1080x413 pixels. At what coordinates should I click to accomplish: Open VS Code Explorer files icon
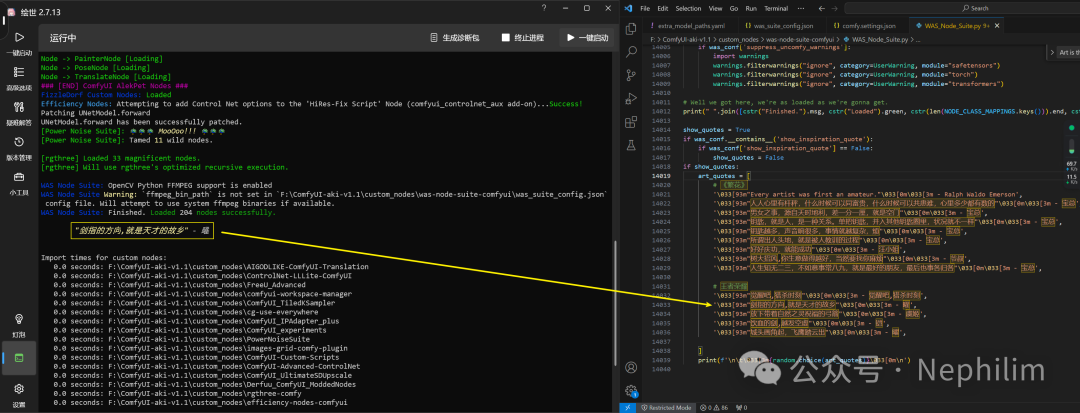point(630,29)
